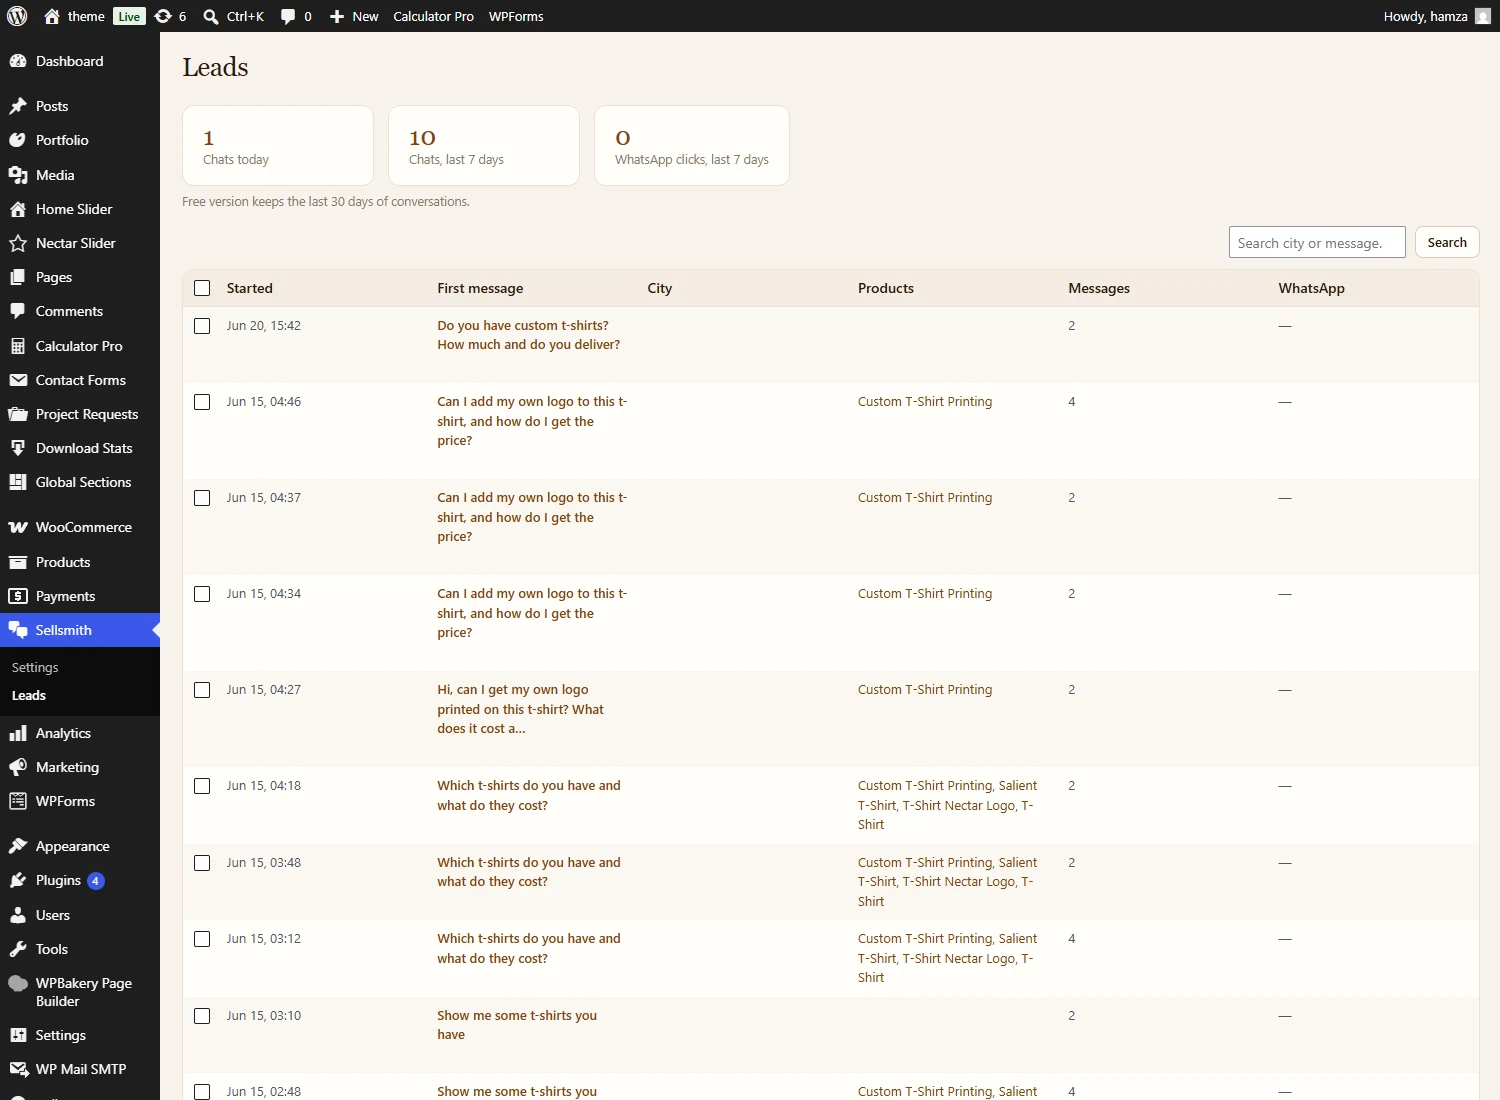This screenshot has width=1500, height=1100.
Task: Open Contact Forms envelope icon
Action: point(18,380)
